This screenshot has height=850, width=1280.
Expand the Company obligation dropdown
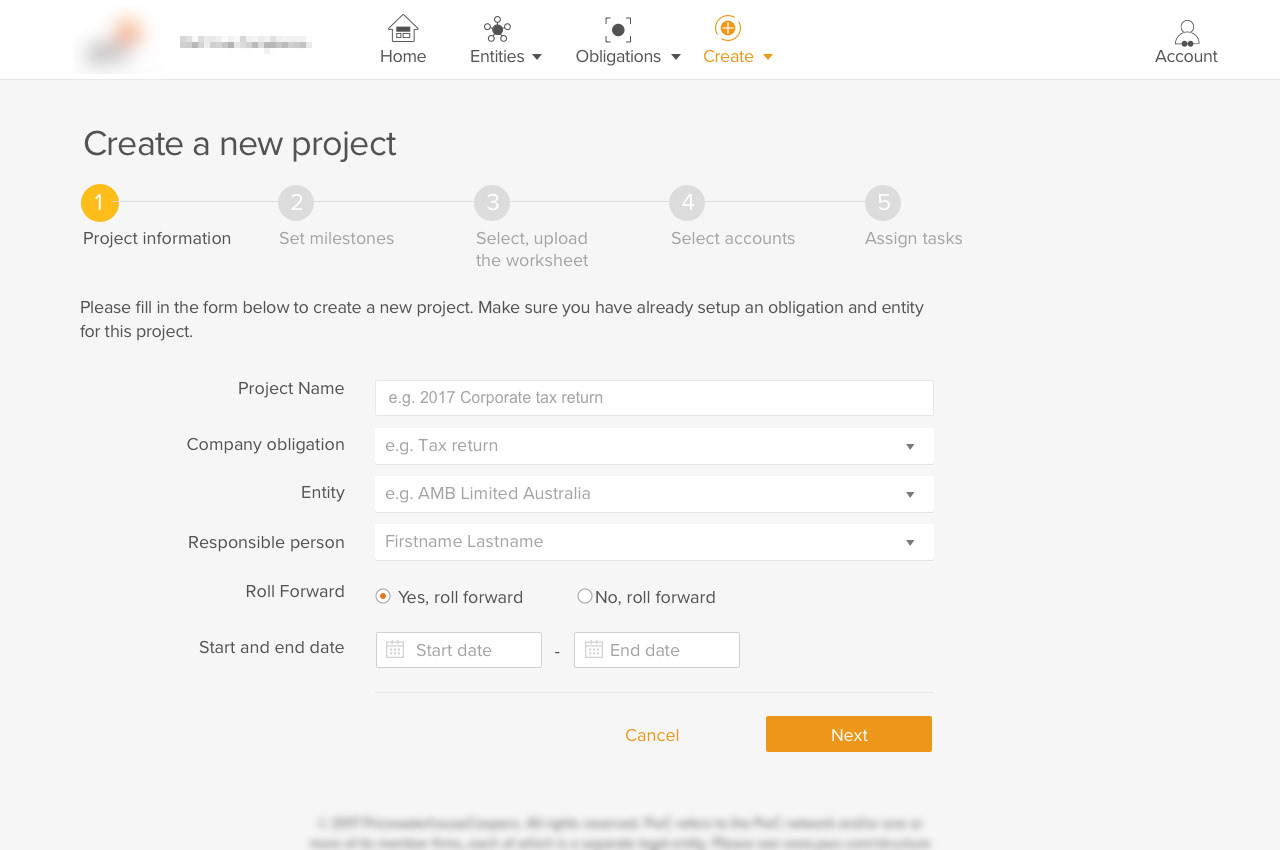pos(909,446)
